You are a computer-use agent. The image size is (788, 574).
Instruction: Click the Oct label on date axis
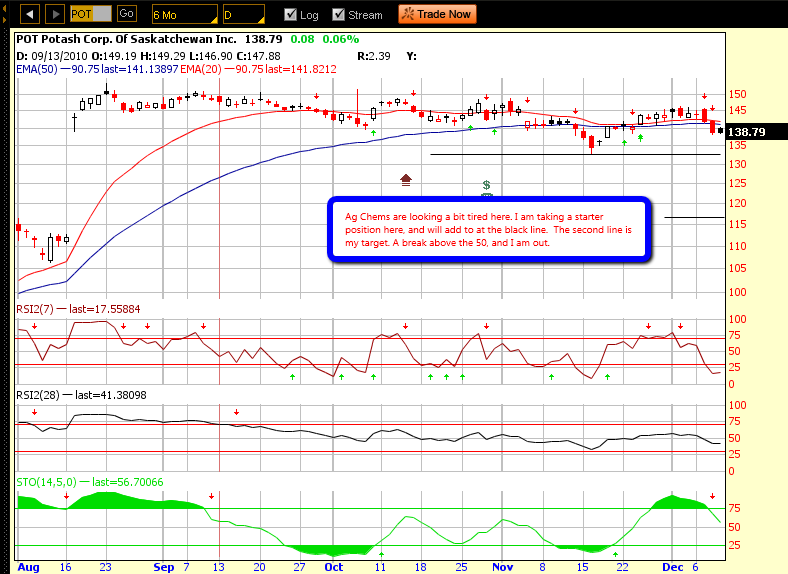point(334,567)
